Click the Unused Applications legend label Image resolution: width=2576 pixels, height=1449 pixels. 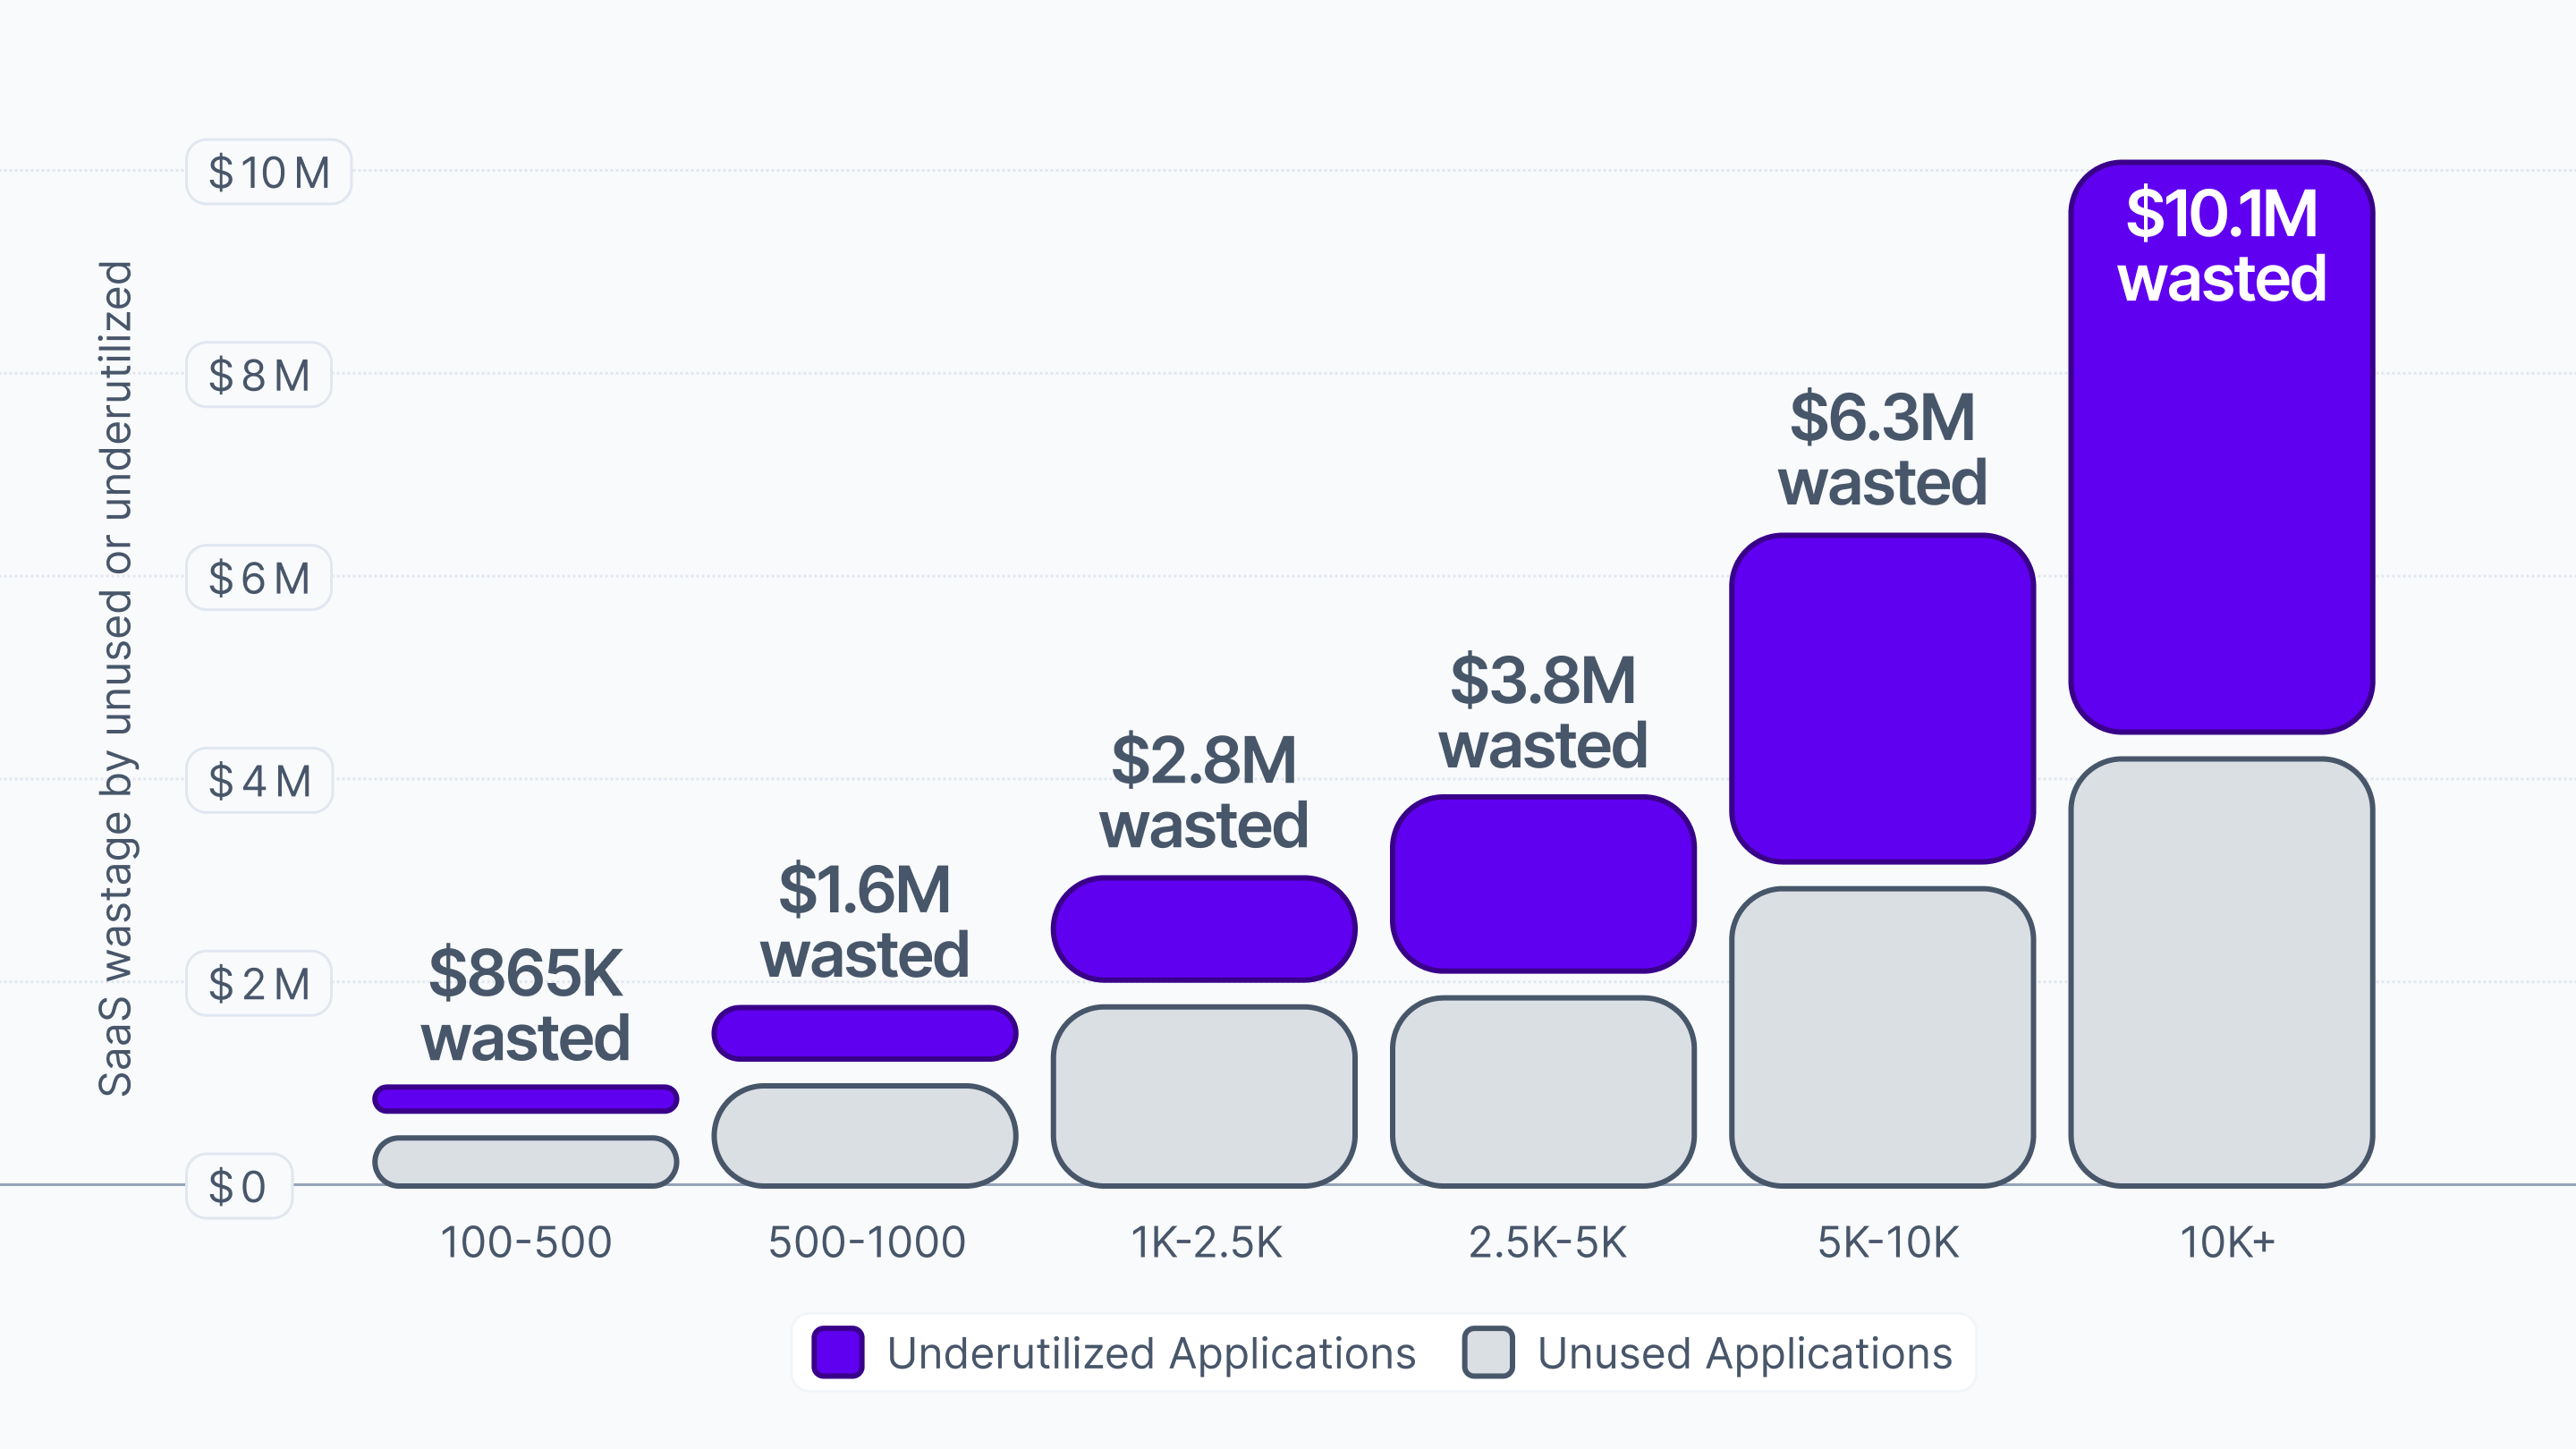coord(1744,1353)
